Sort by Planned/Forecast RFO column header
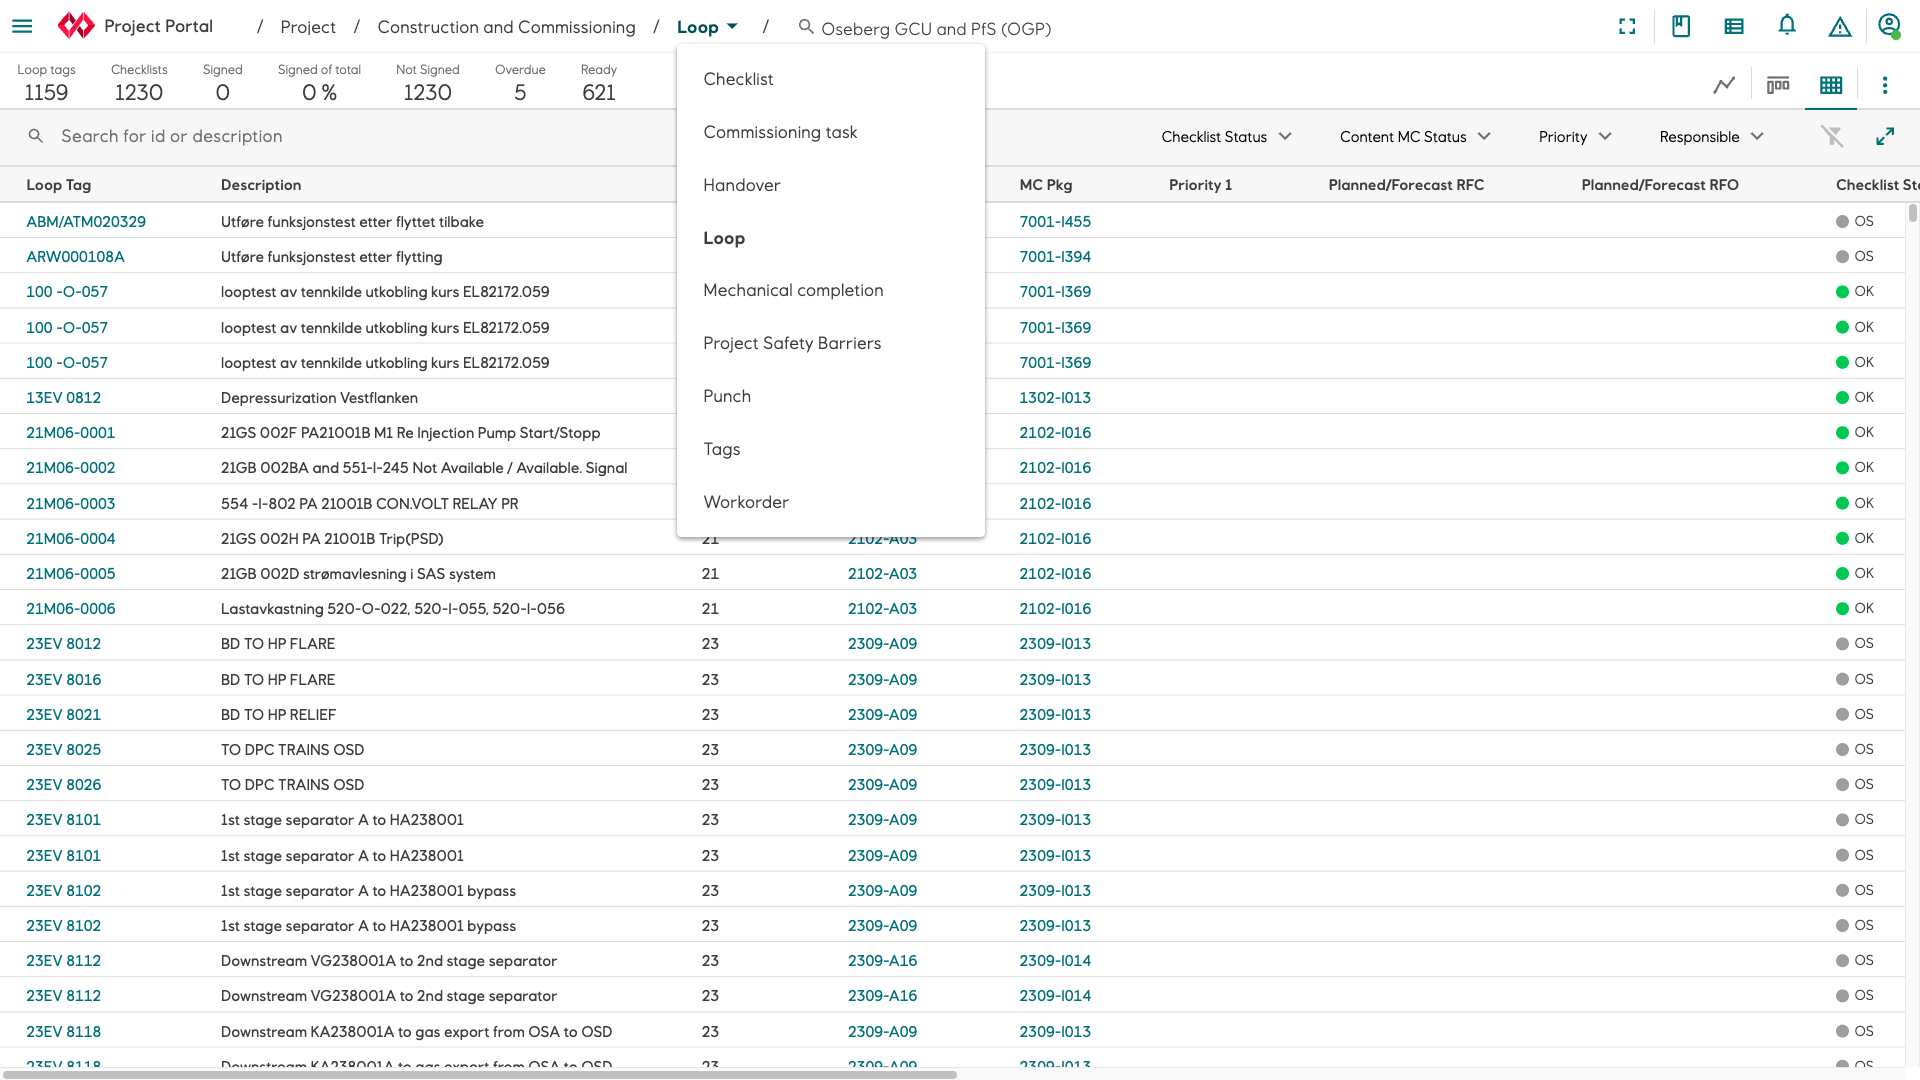The image size is (1920, 1080). pyautogui.click(x=1660, y=185)
